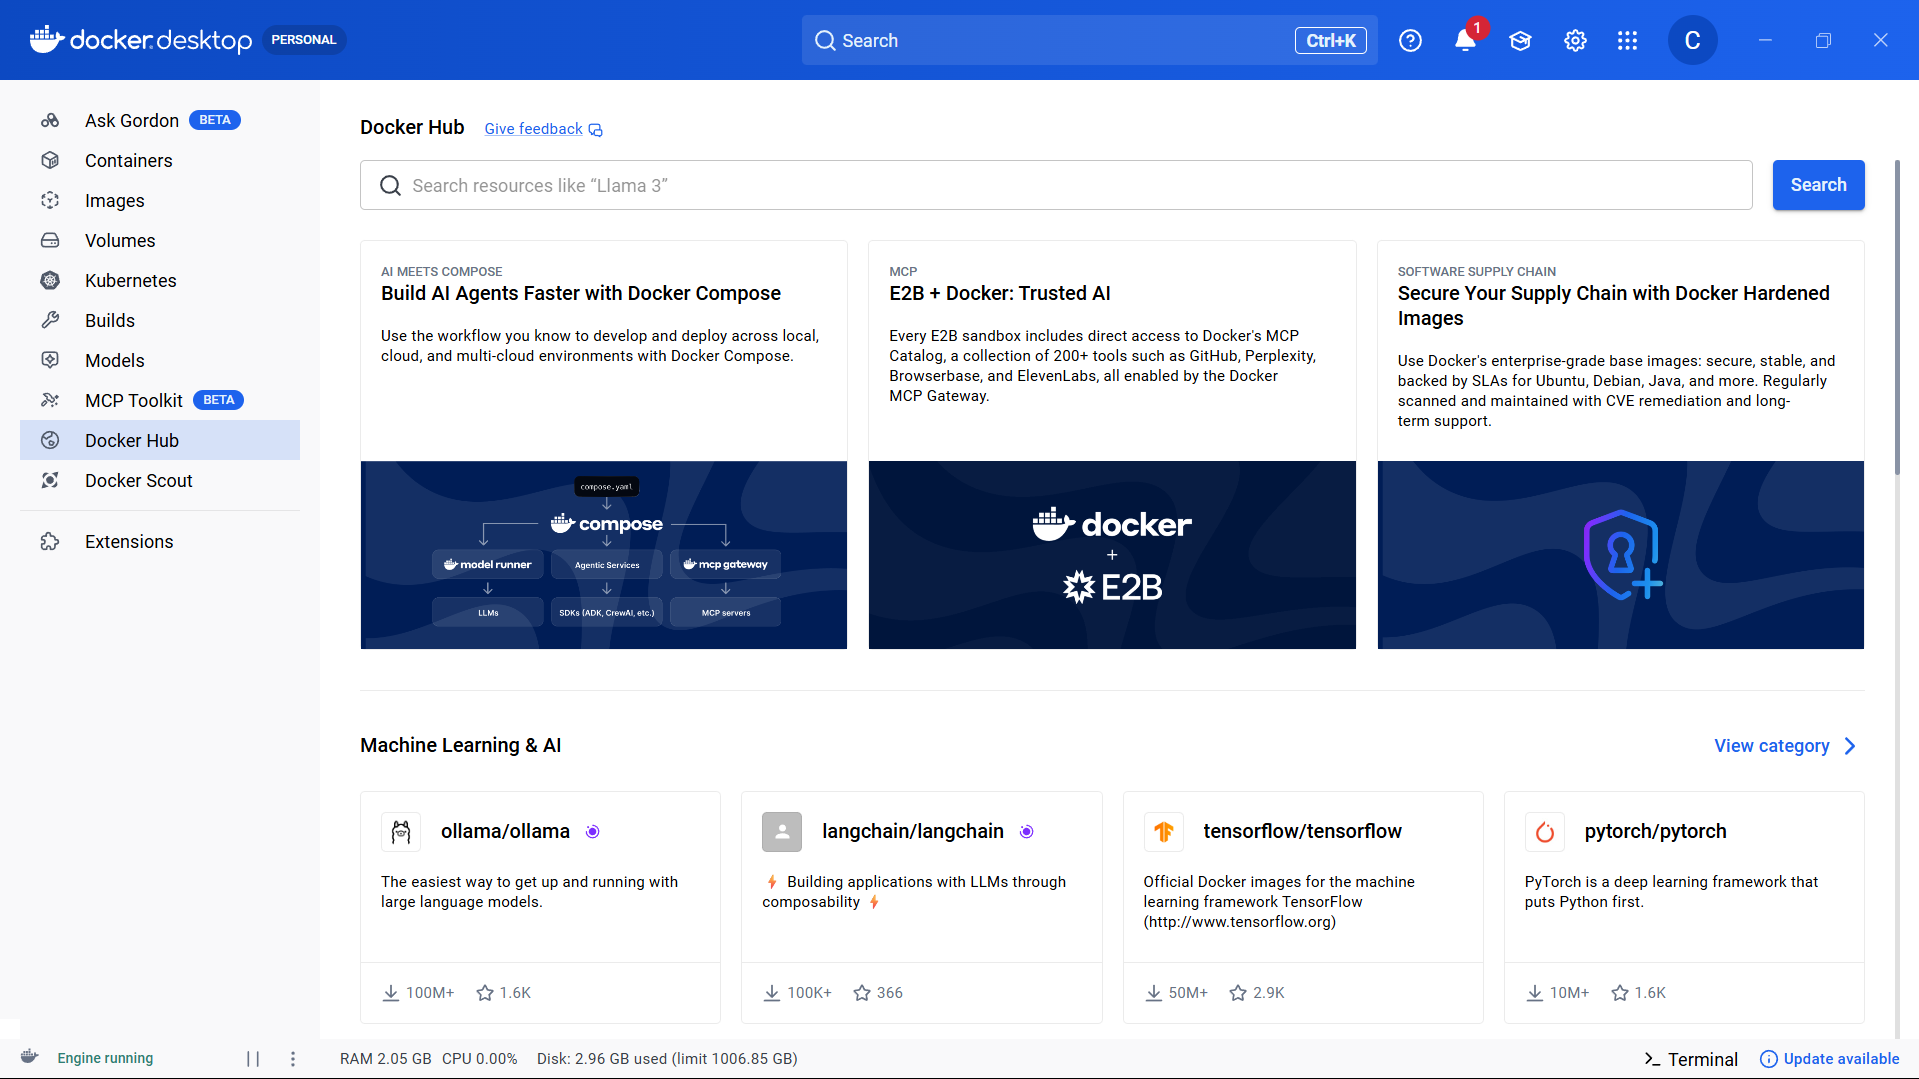The height and width of the screenshot is (1079, 1919).
Task: Click the Docker Scout sidebar icon
Action: pyautogui.click(x=50, y=480)
